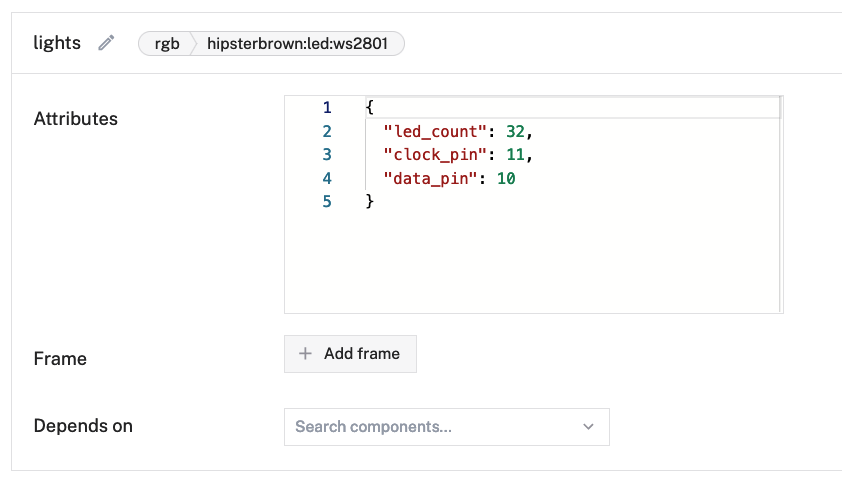Place cursor on the "led_count" key
The height and width of the screenshot is (486, 842).
435,131
